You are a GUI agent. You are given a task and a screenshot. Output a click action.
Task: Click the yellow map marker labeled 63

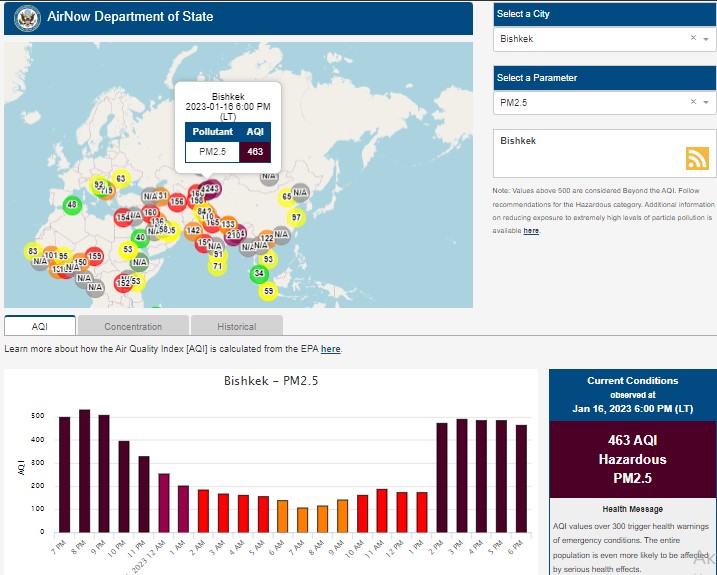tap(120, 179)
